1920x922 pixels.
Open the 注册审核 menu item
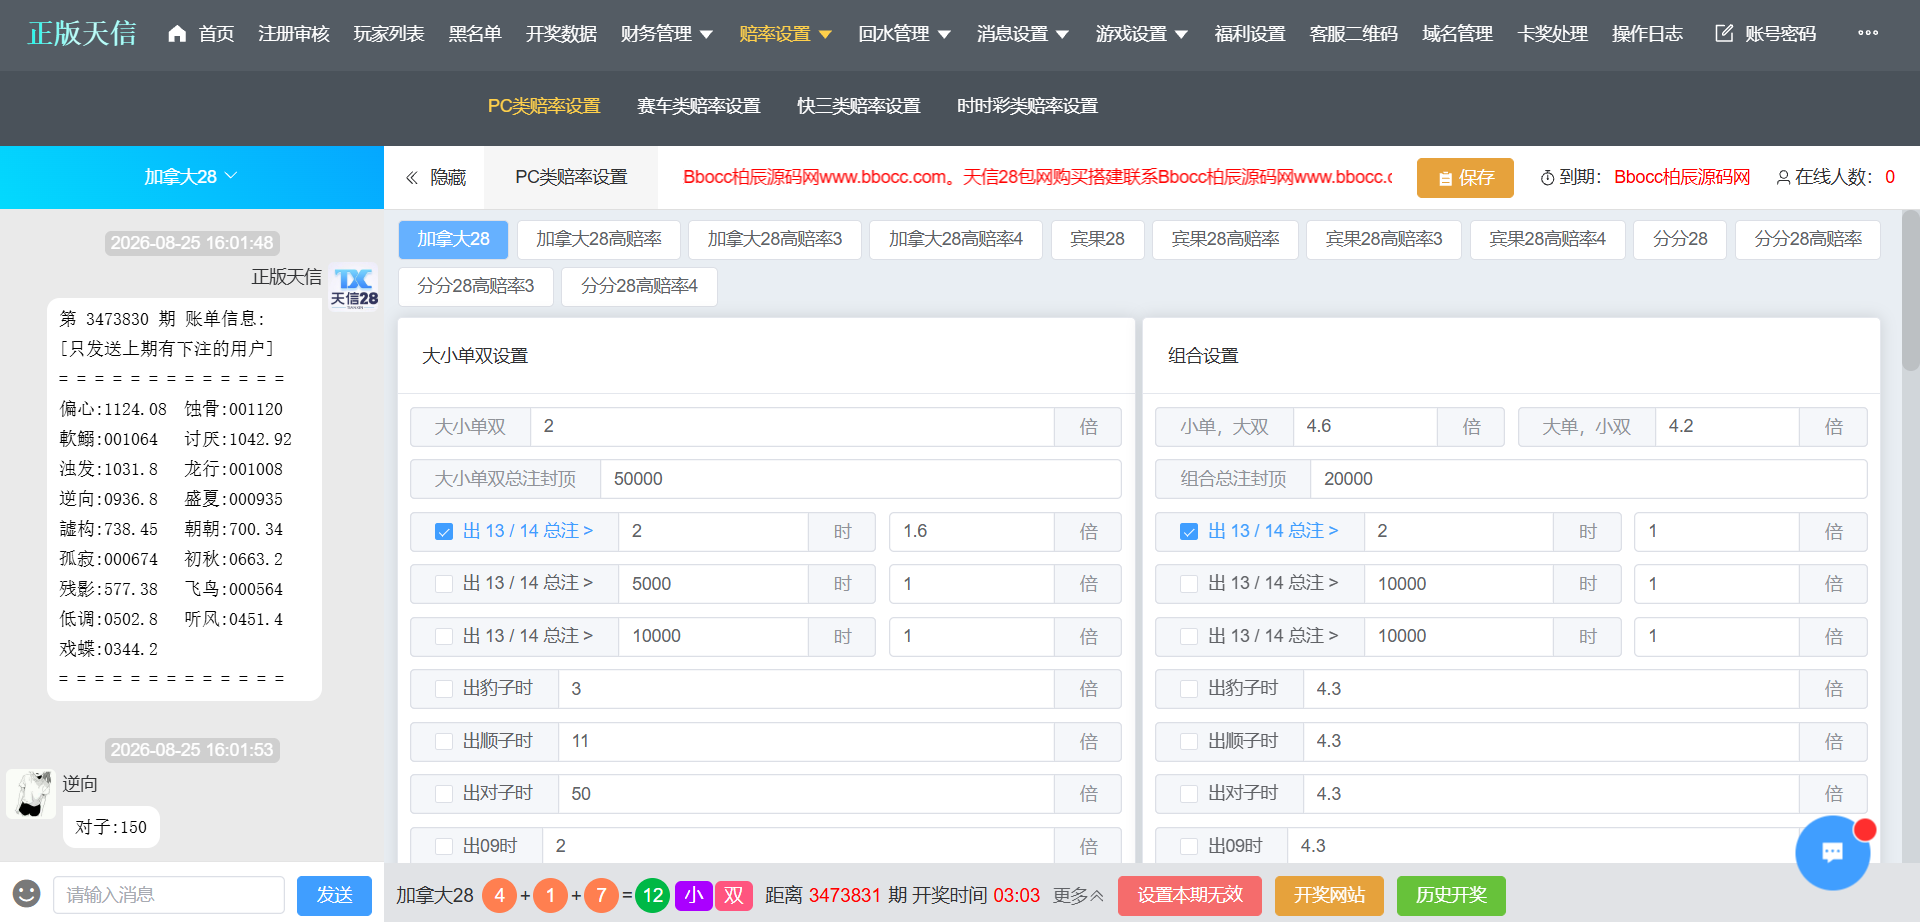[294, 34]
